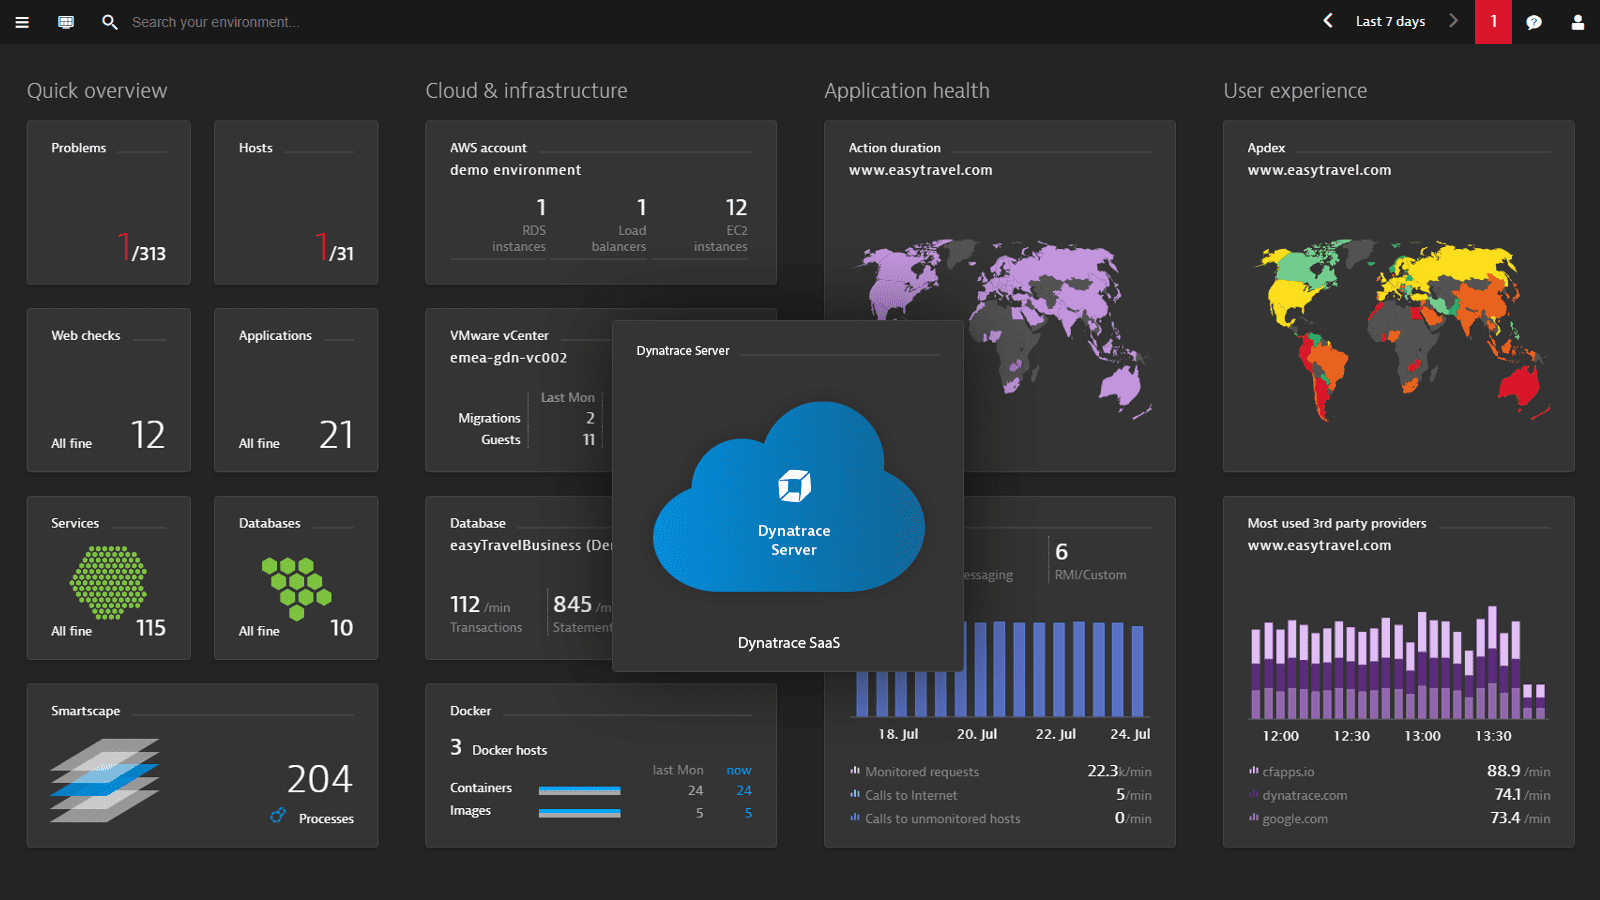Open the user account profile icon

pos(1578,22)
